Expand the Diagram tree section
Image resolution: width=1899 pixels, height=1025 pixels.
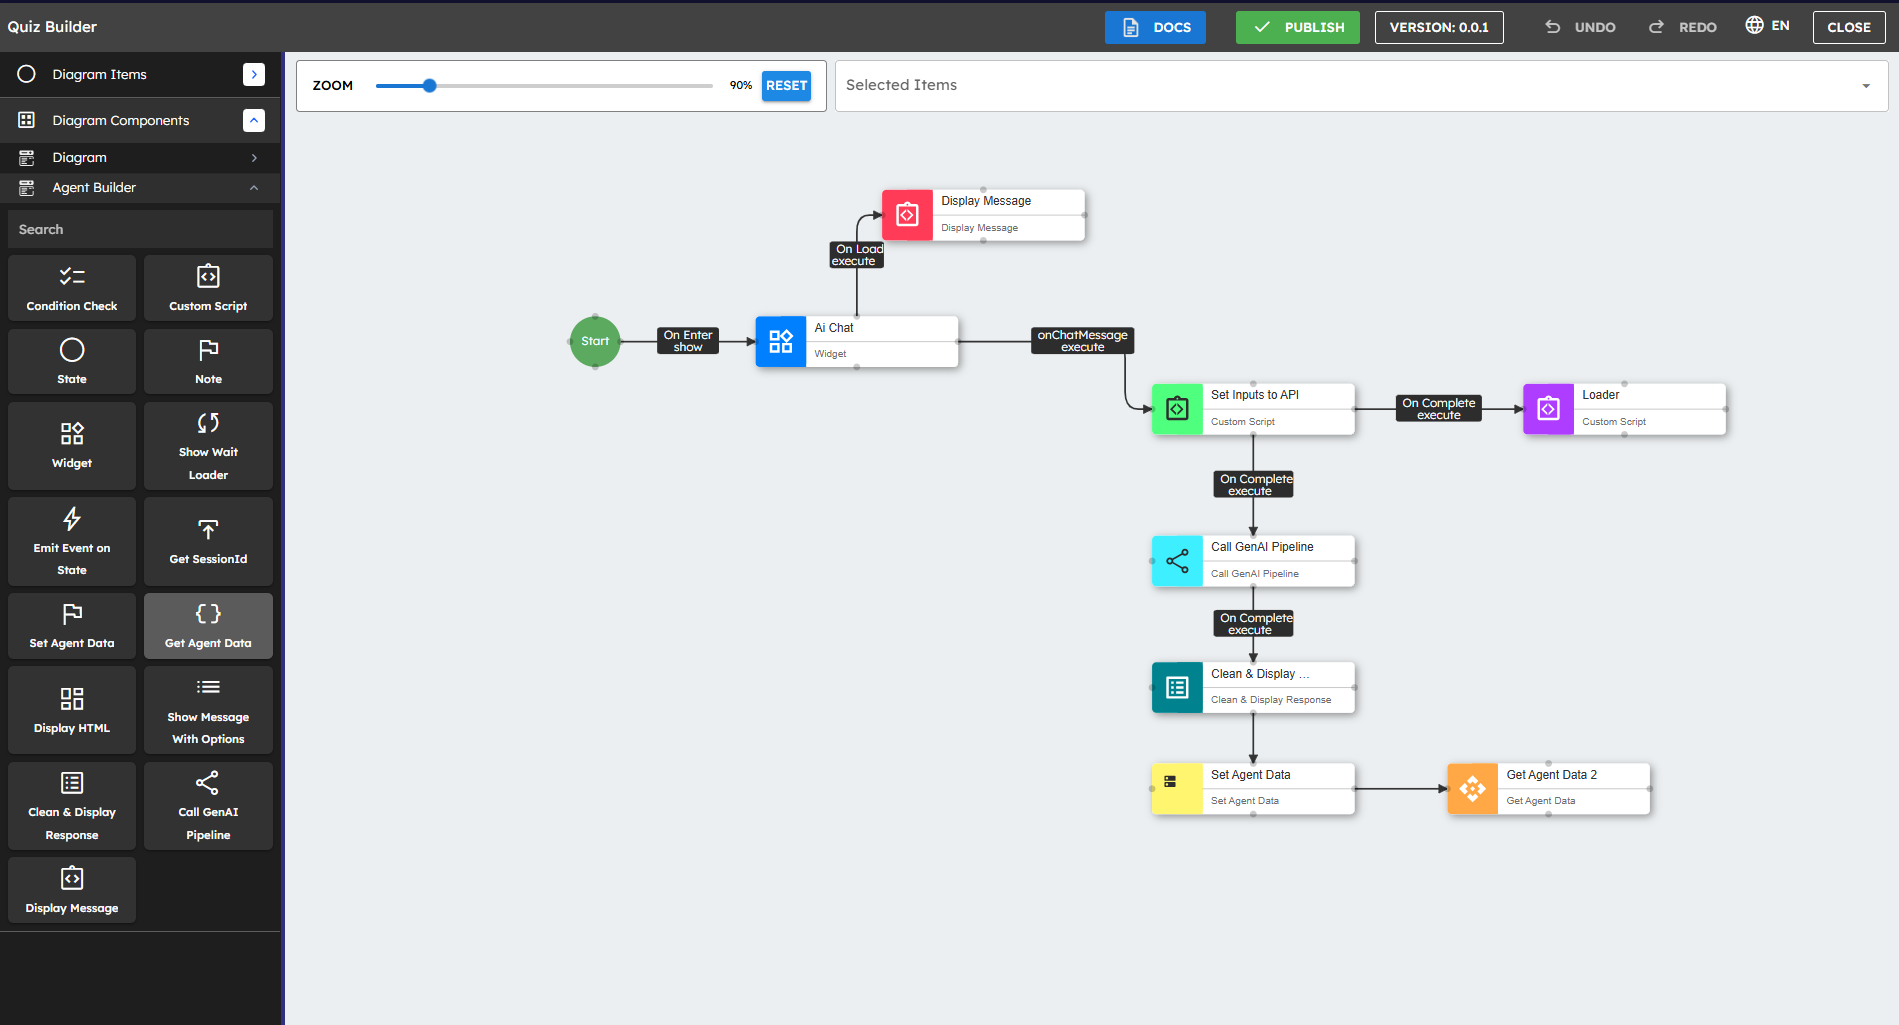[254, 158]
